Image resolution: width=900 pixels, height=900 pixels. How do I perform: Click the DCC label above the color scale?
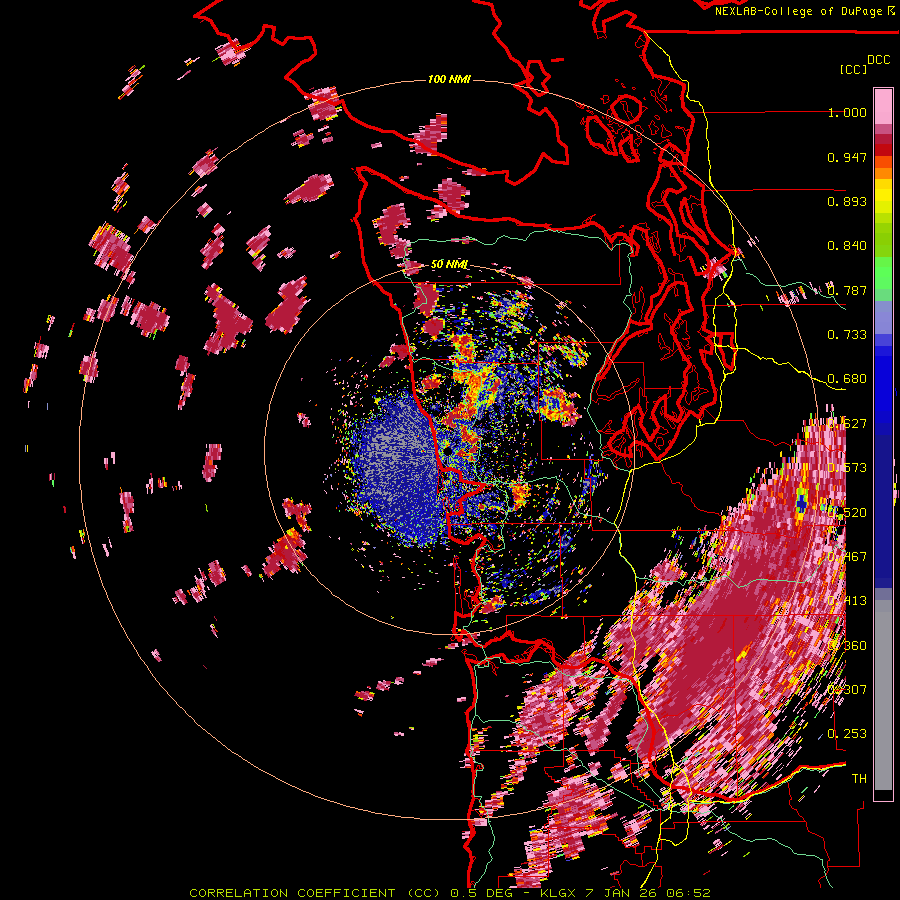(878, 60)
